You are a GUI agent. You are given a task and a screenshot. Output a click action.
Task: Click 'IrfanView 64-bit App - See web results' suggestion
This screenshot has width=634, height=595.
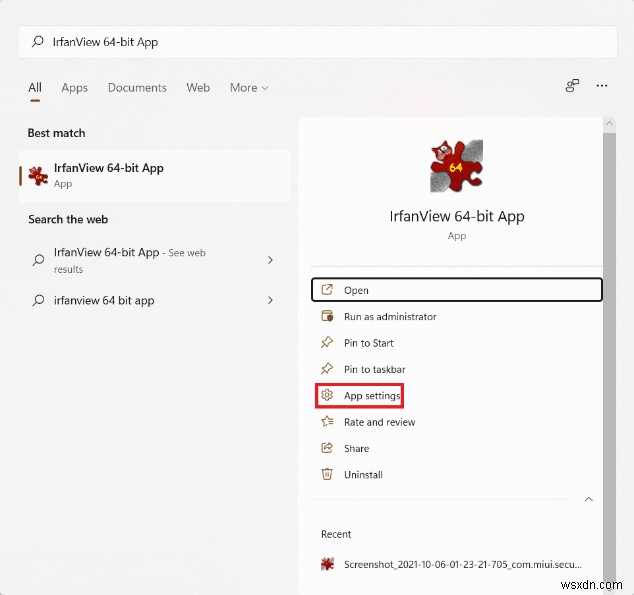(x=155, y=260)
